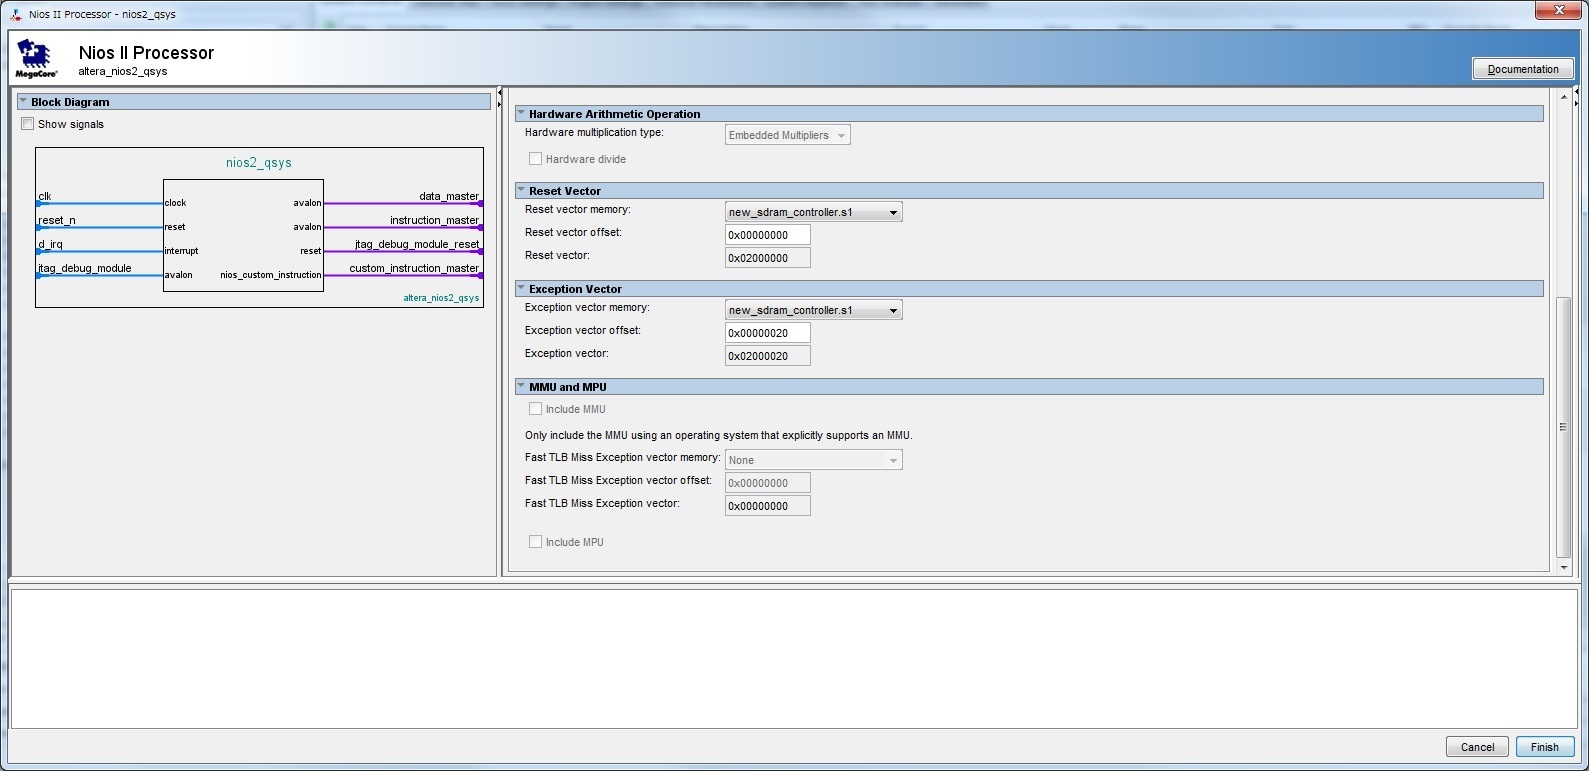The width and height of the screenshot is (1589, 771).
Task: Open Reset vector memory dropdown
Action: [813, 212]
